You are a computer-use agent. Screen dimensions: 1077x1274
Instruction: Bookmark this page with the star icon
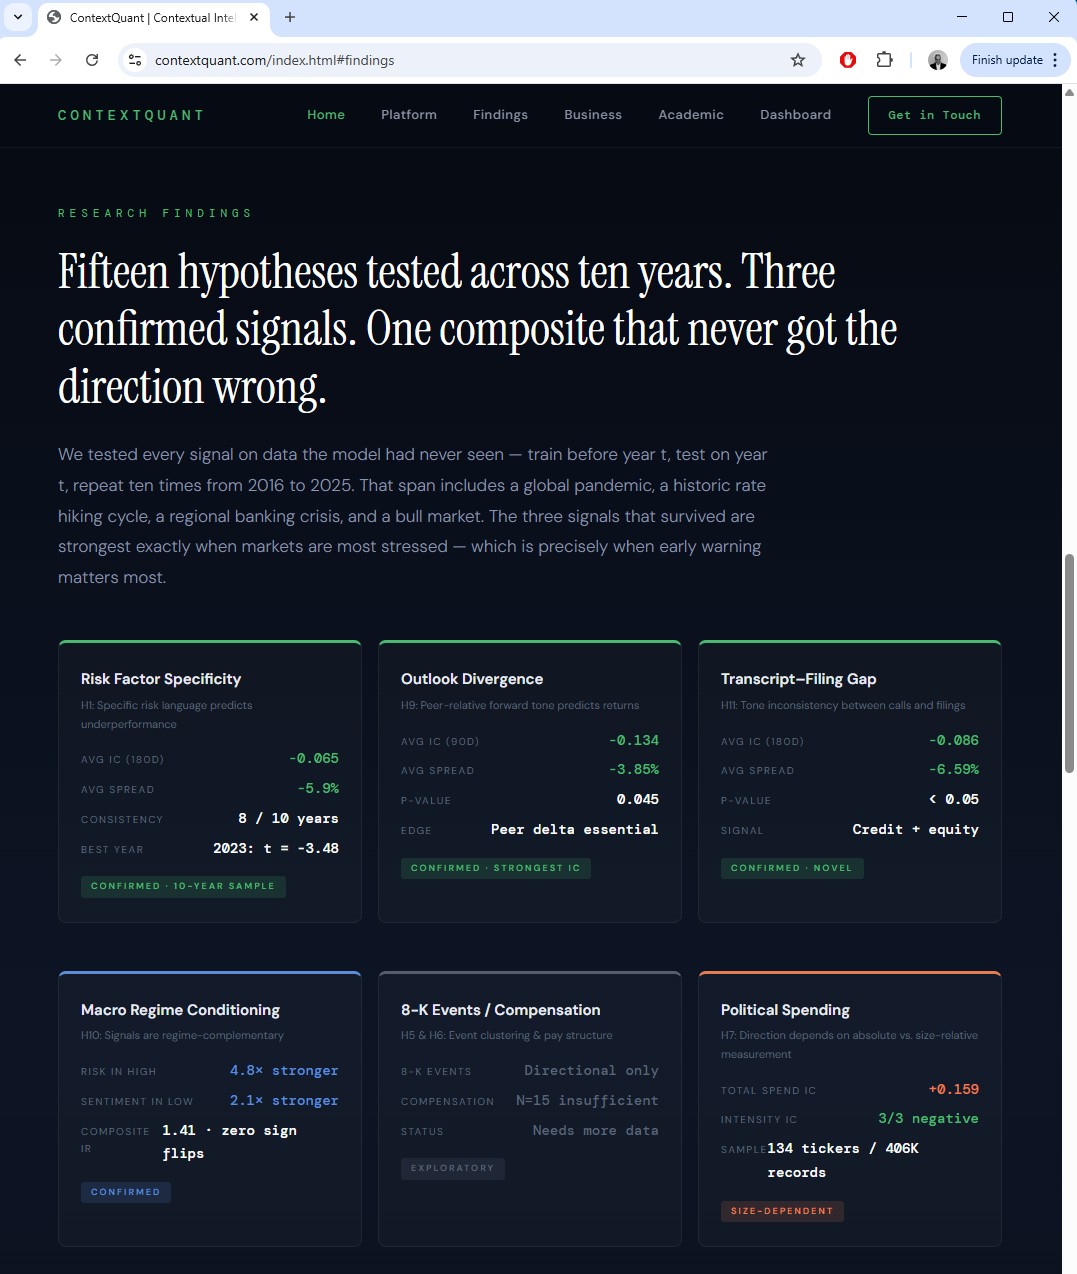[x=798, y=60]
